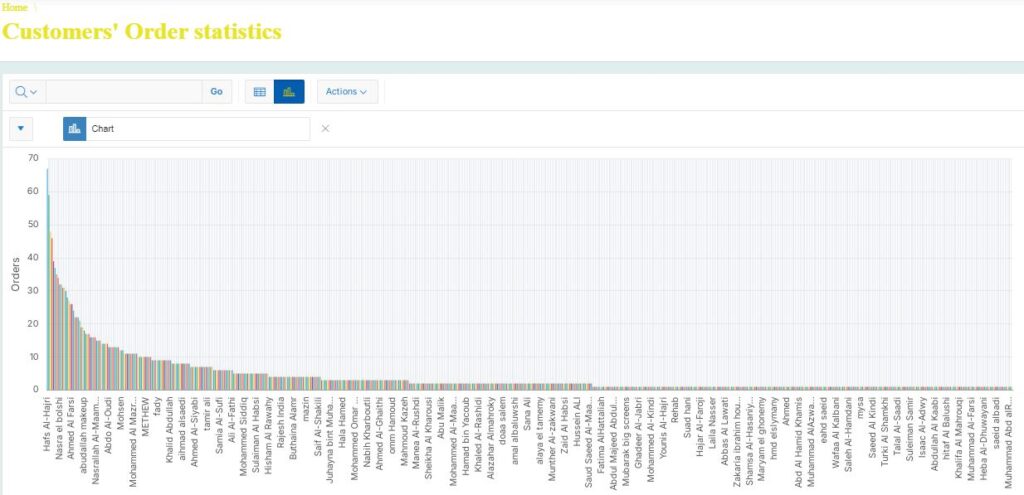Open the Actions menu

click(x=347, y=92)
